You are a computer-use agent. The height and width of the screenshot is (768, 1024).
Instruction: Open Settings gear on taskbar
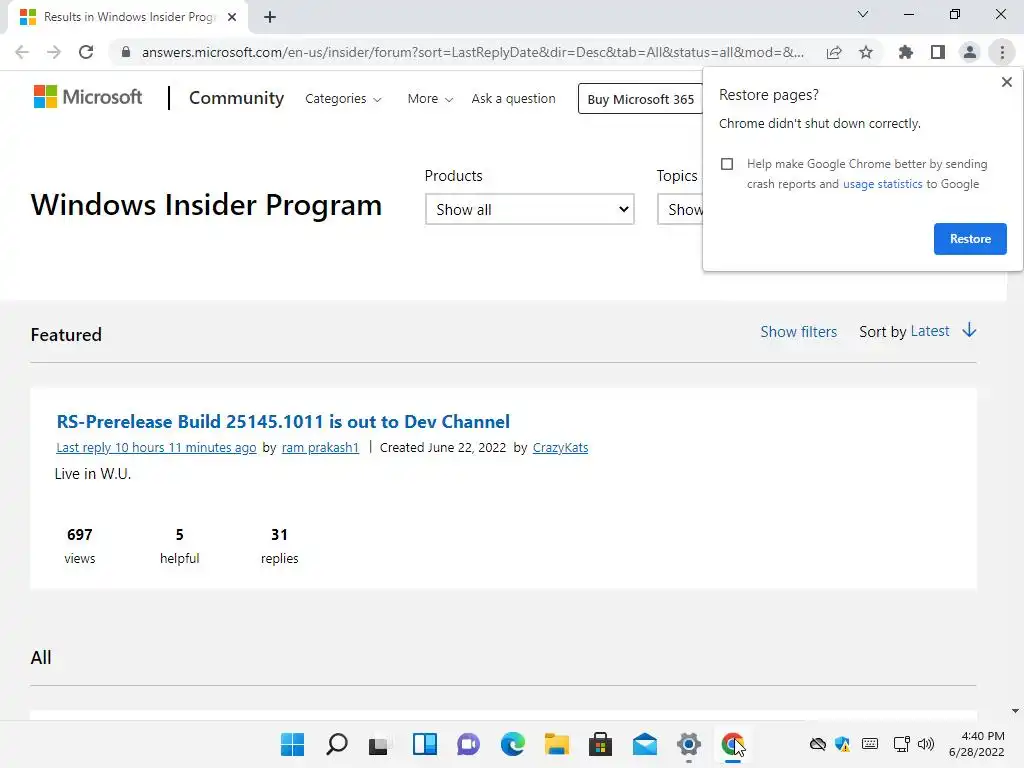pos(688,744)
